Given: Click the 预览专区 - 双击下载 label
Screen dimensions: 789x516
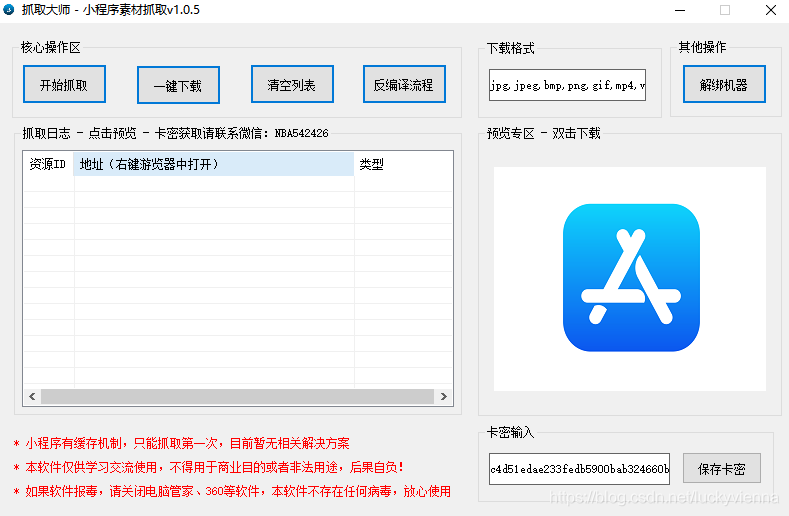Looking at the screenshot, I should [543, 133].
